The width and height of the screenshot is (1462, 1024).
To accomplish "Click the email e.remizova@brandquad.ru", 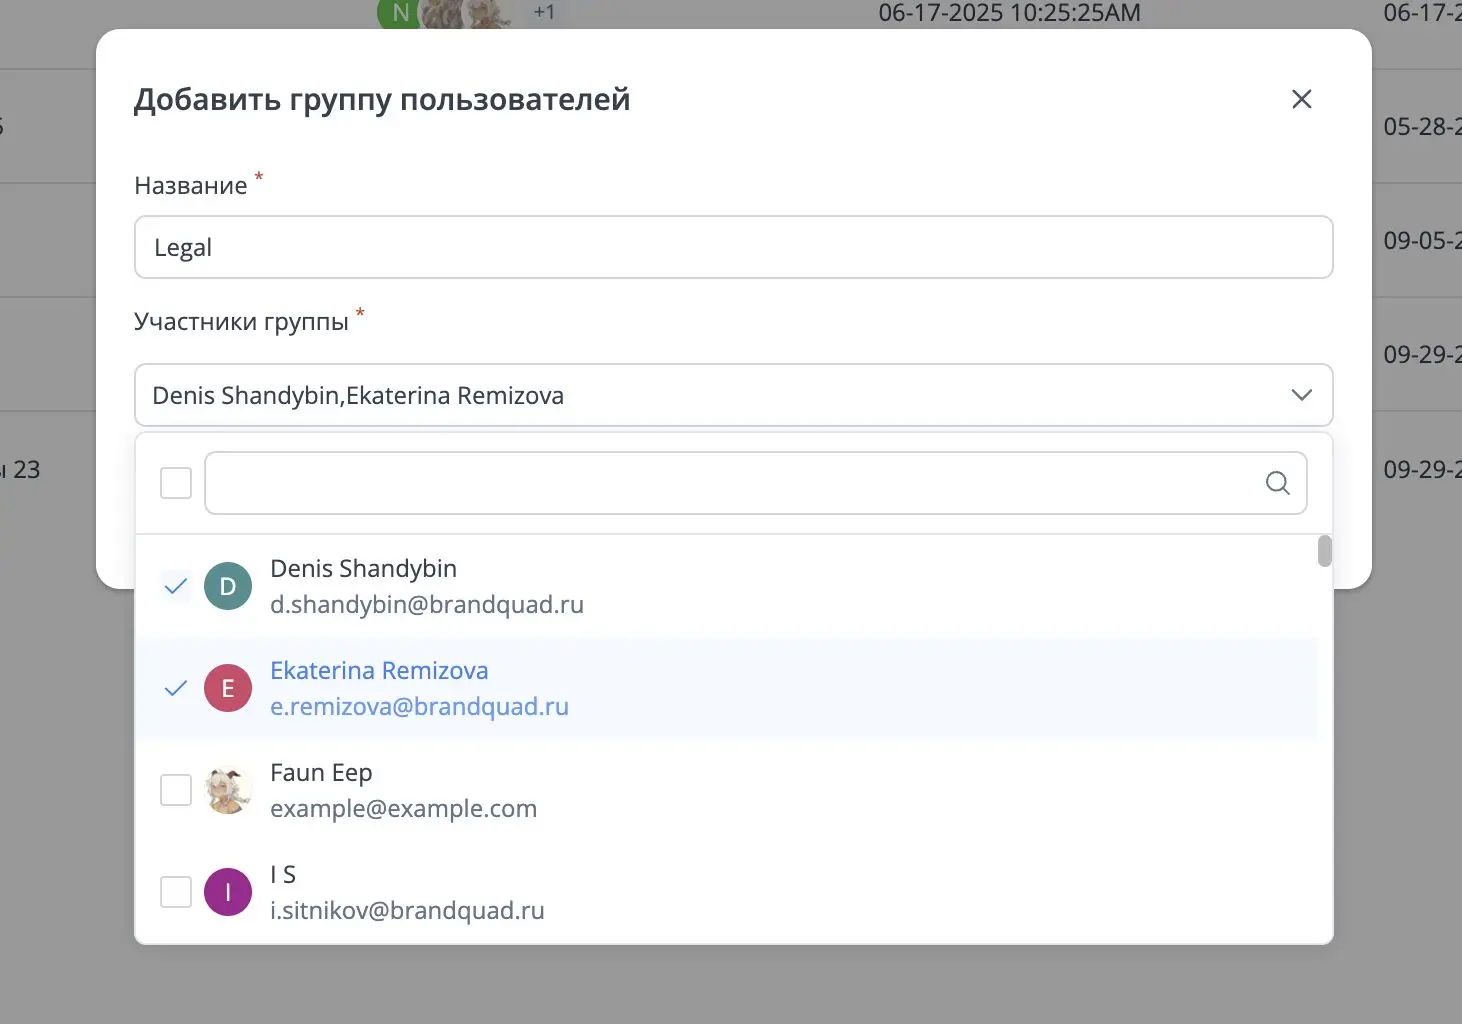I will coord(419,706).
